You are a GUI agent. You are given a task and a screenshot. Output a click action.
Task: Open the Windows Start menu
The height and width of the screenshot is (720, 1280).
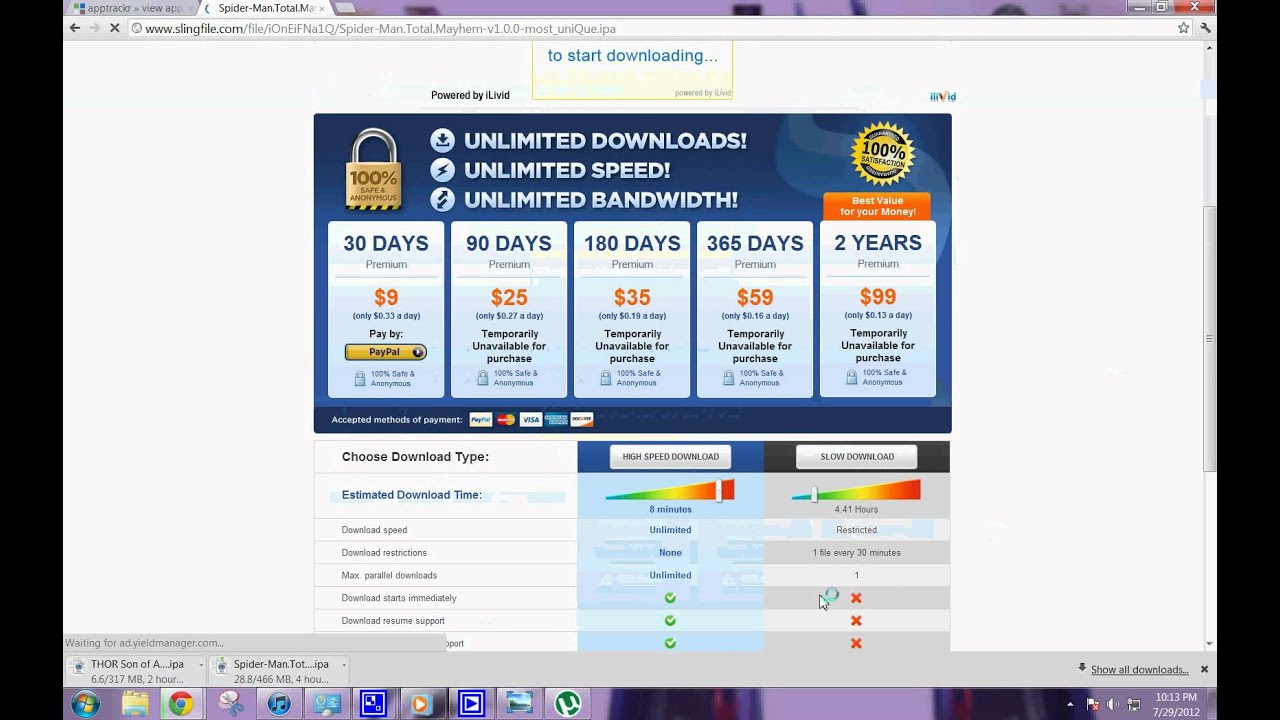click(84, 704)
